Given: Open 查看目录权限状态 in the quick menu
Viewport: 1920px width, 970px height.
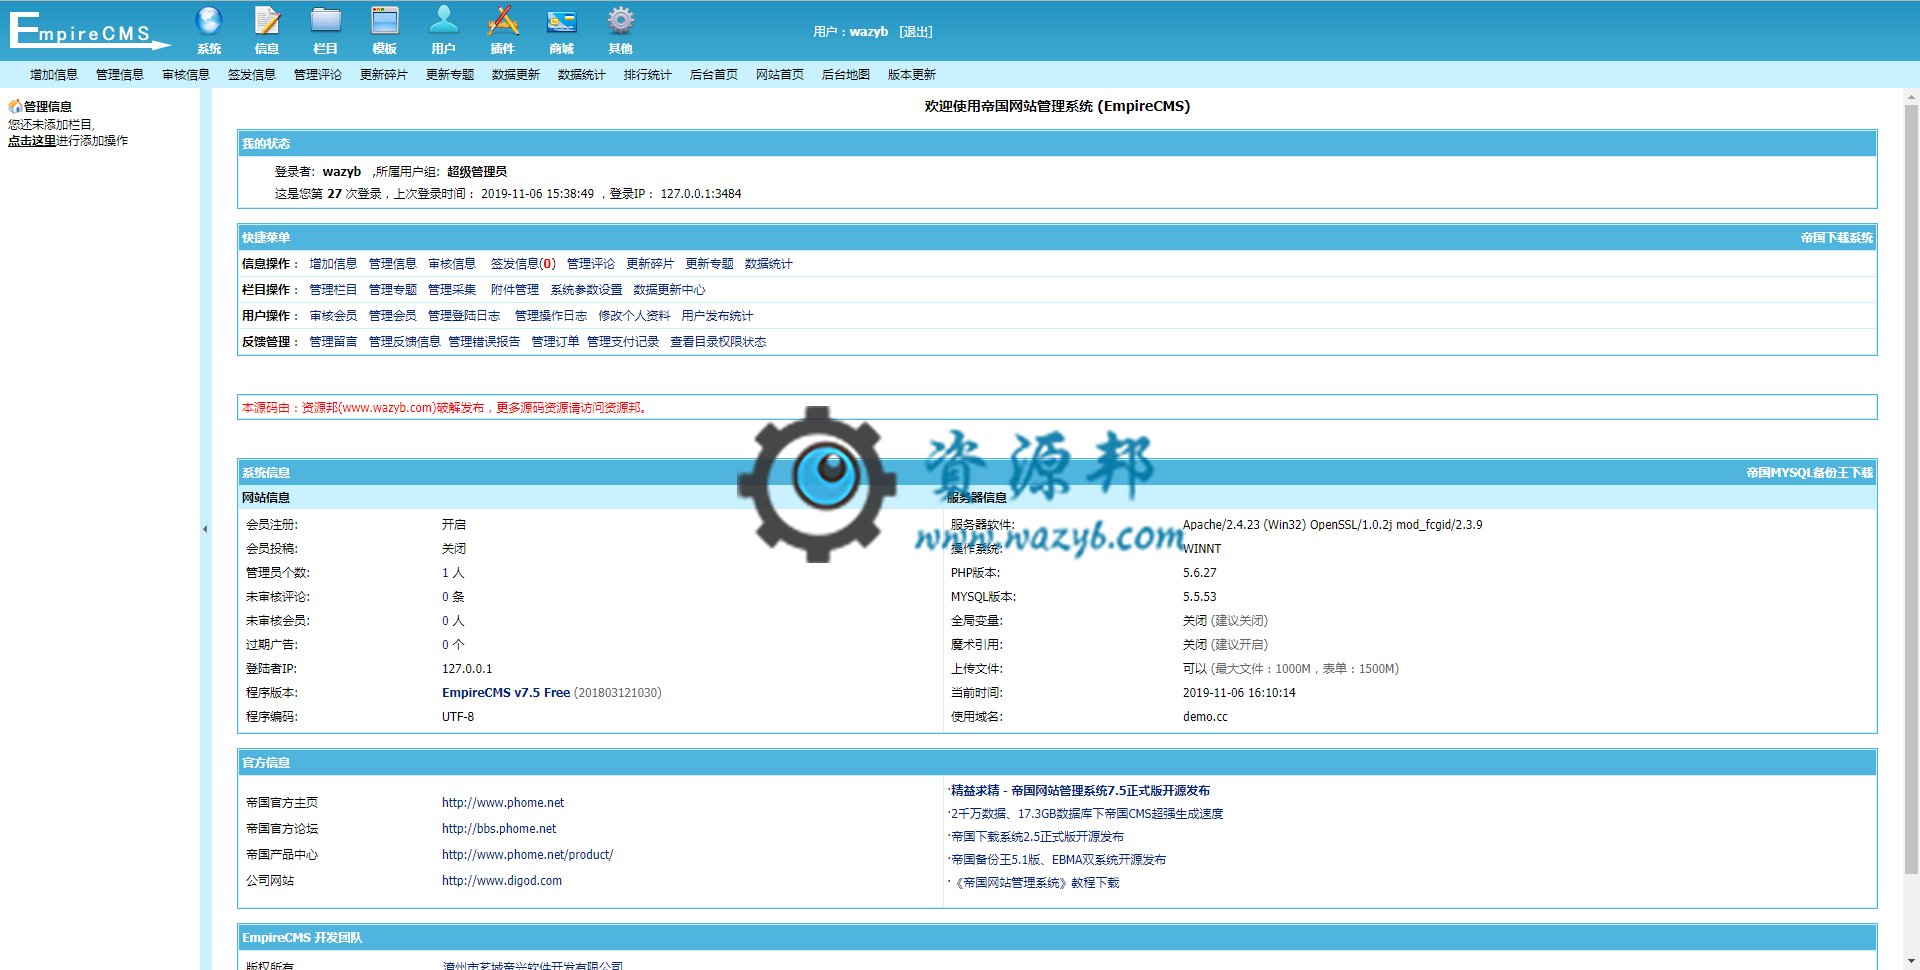Looking at the screenshot, I should (718, 342).
